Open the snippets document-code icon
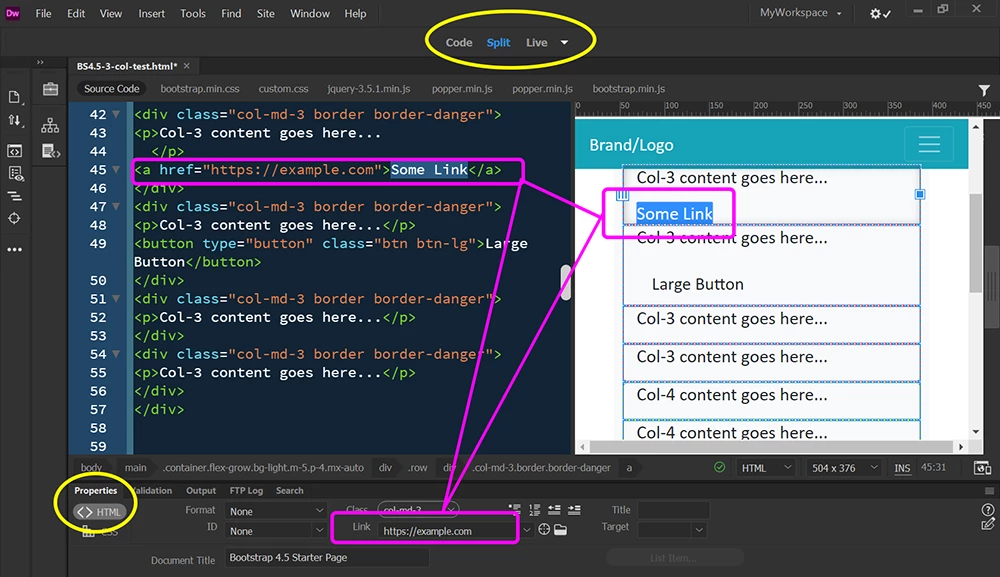1000x577 pixels. (50, 152)
